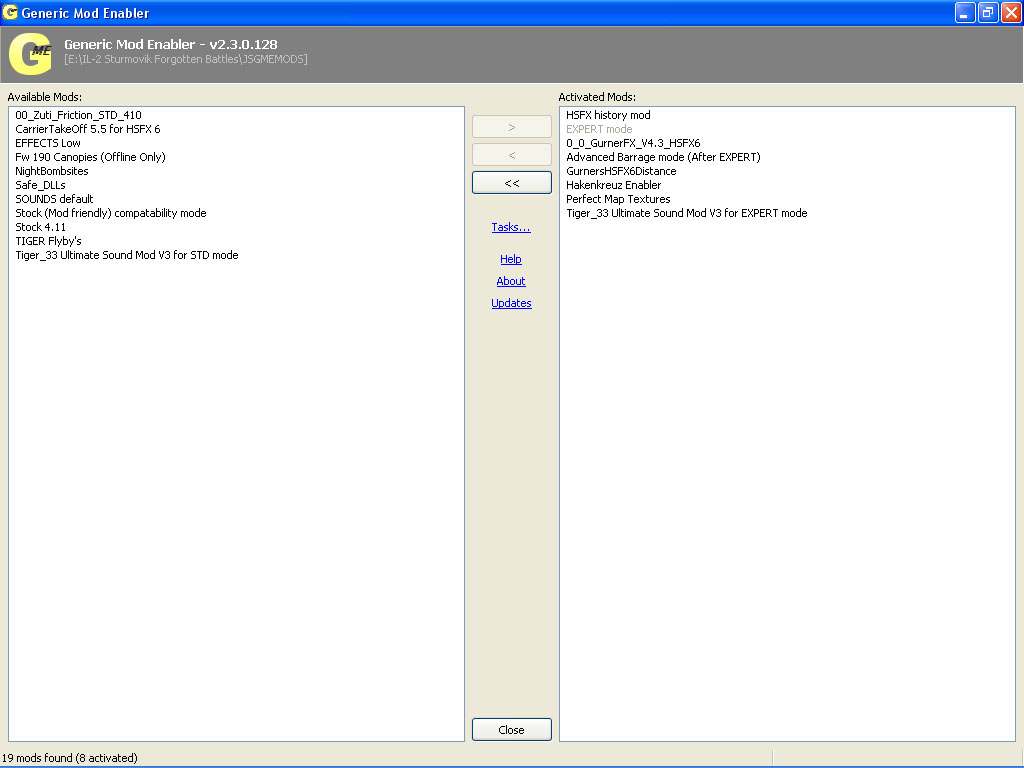Viewport: 1024px width, 768px height.
Task: Select Safe_DLLs mod
Action: (x=40, y=185)
